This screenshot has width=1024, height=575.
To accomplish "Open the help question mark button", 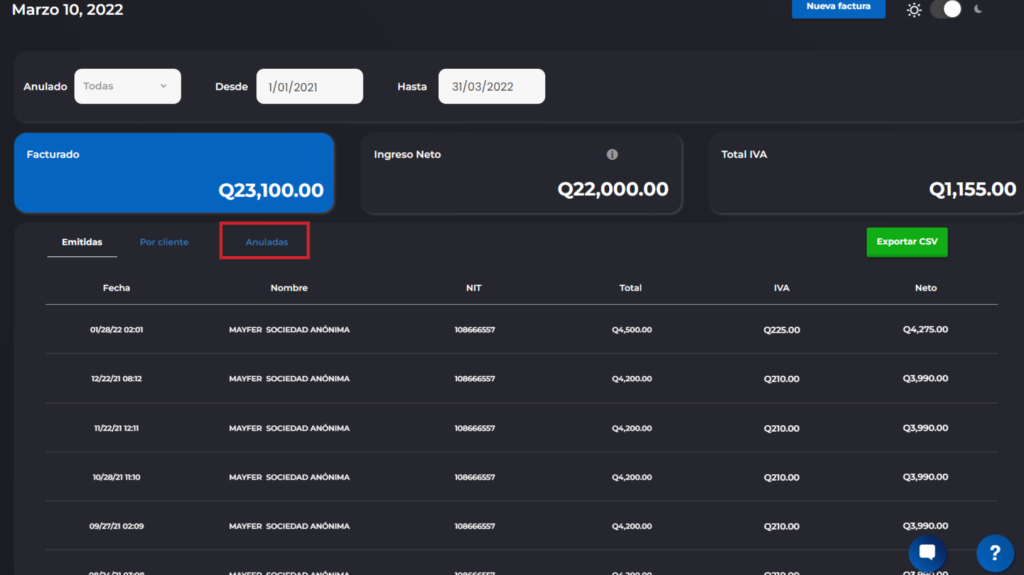I will pos(994,552).
